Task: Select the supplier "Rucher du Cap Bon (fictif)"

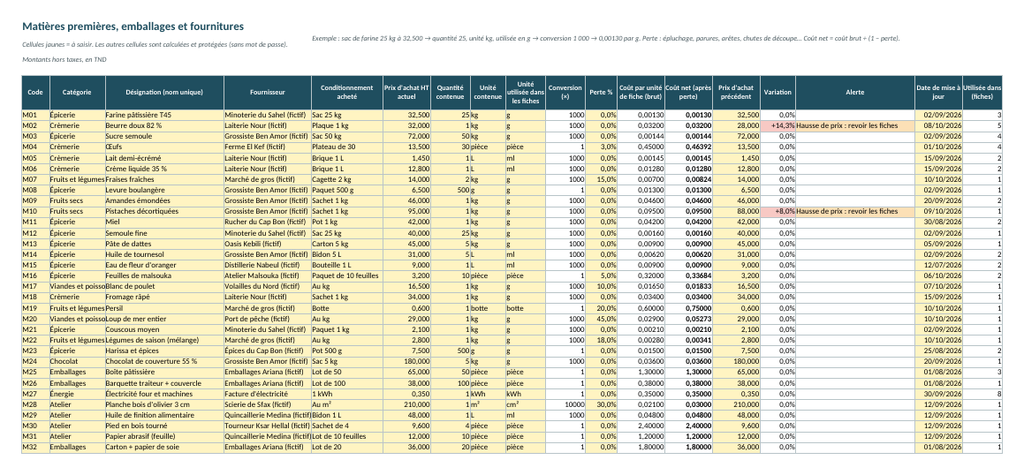Action: pyautogui.click(x=267, y=222)
